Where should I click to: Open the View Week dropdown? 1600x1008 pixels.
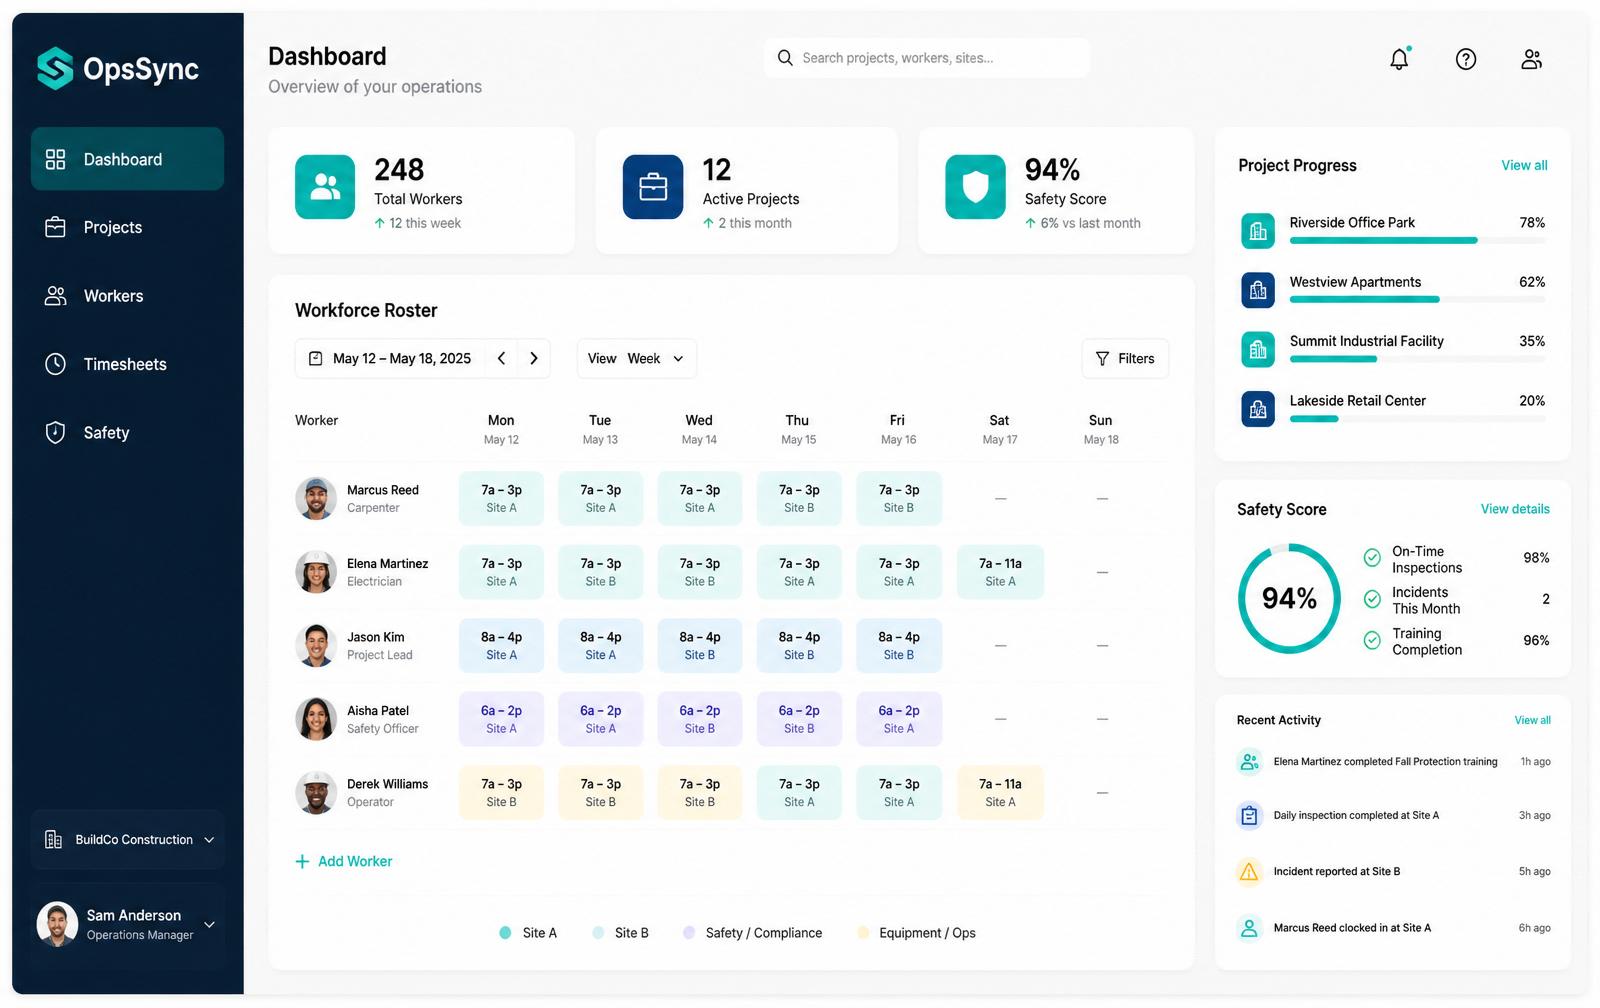637,358
